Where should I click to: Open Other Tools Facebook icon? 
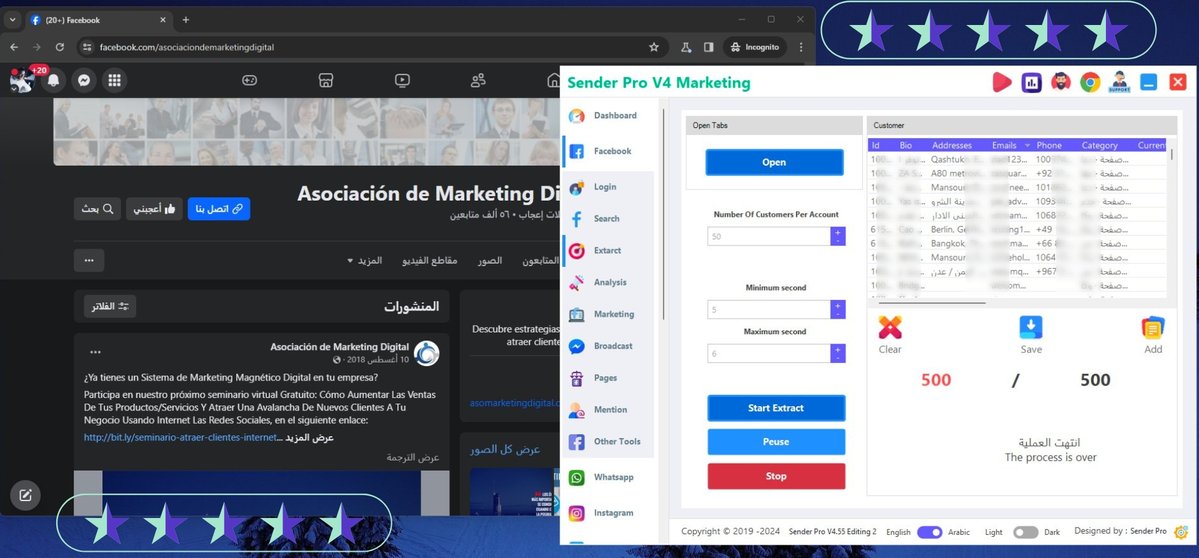[x=577, y=442]
